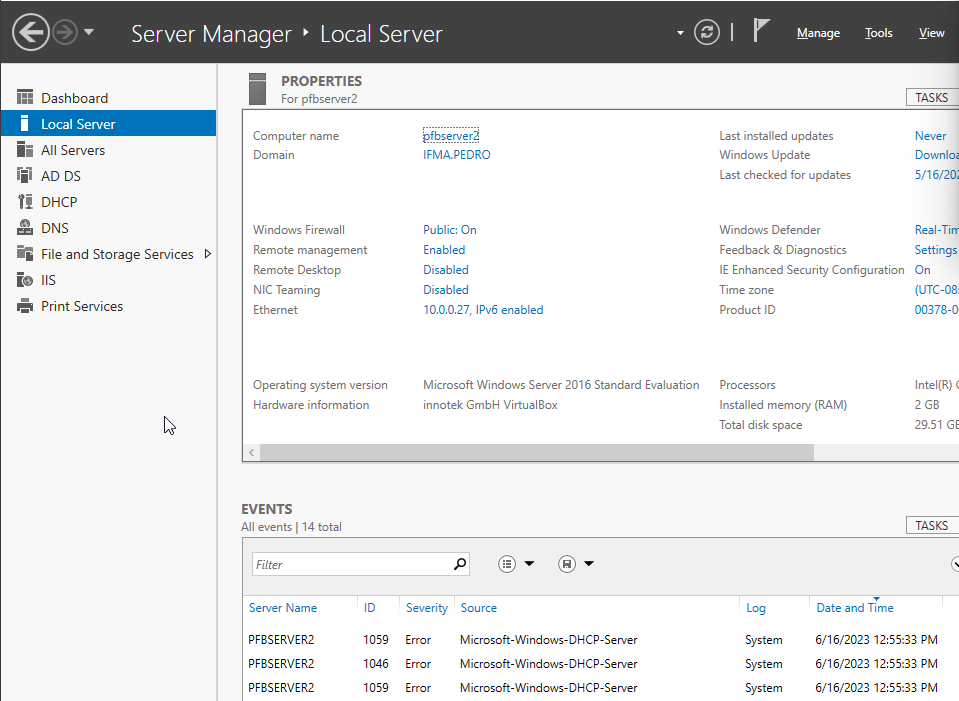Disable IE Enhanced Security Configuration

[x=922, y=269]
